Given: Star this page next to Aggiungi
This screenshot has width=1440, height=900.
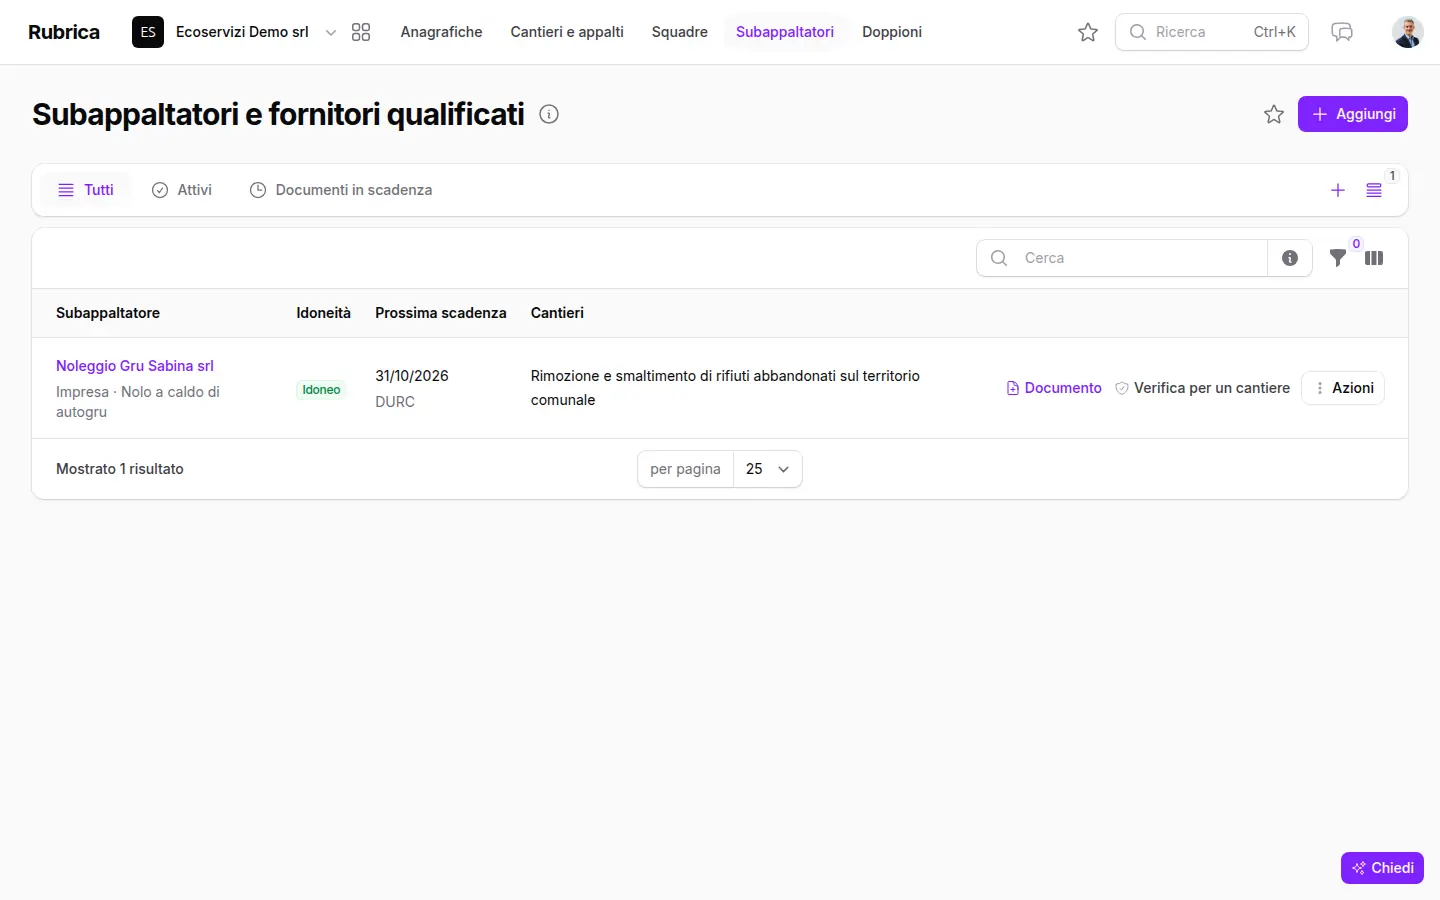Looking at the screenshot, I should click(x=1274, y=114).
